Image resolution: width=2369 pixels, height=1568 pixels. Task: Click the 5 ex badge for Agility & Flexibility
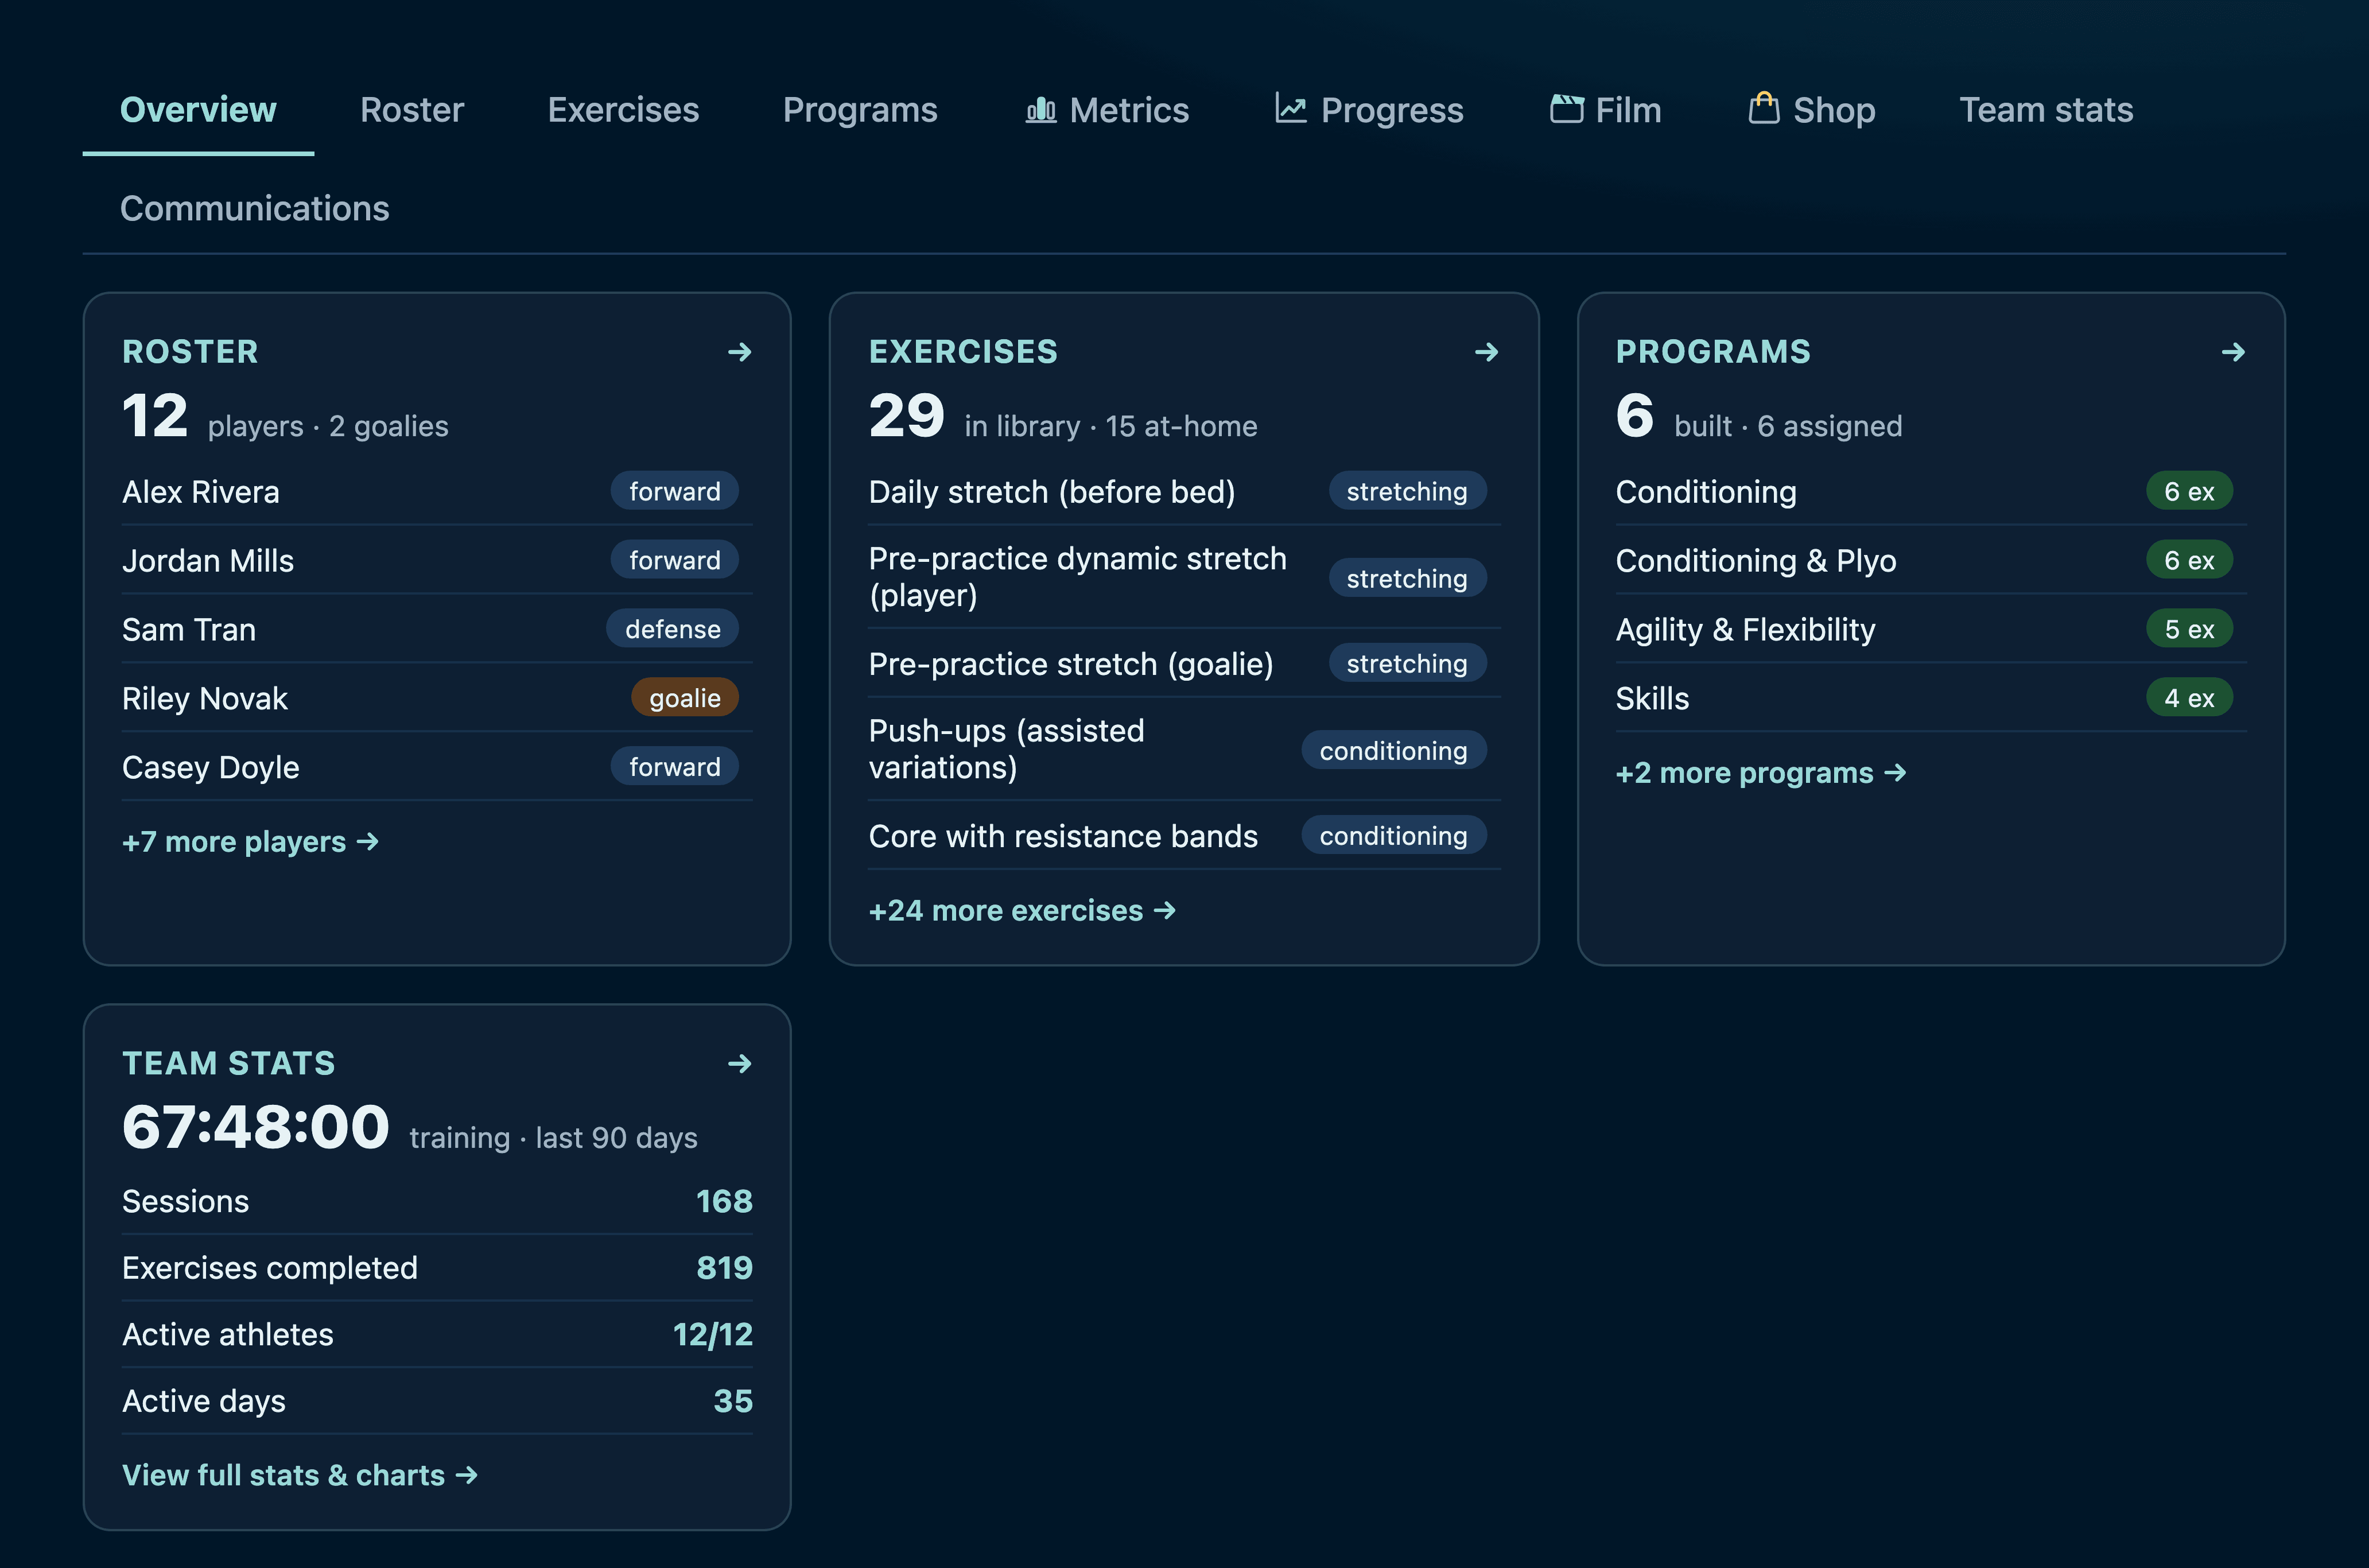click(2189, 629)
